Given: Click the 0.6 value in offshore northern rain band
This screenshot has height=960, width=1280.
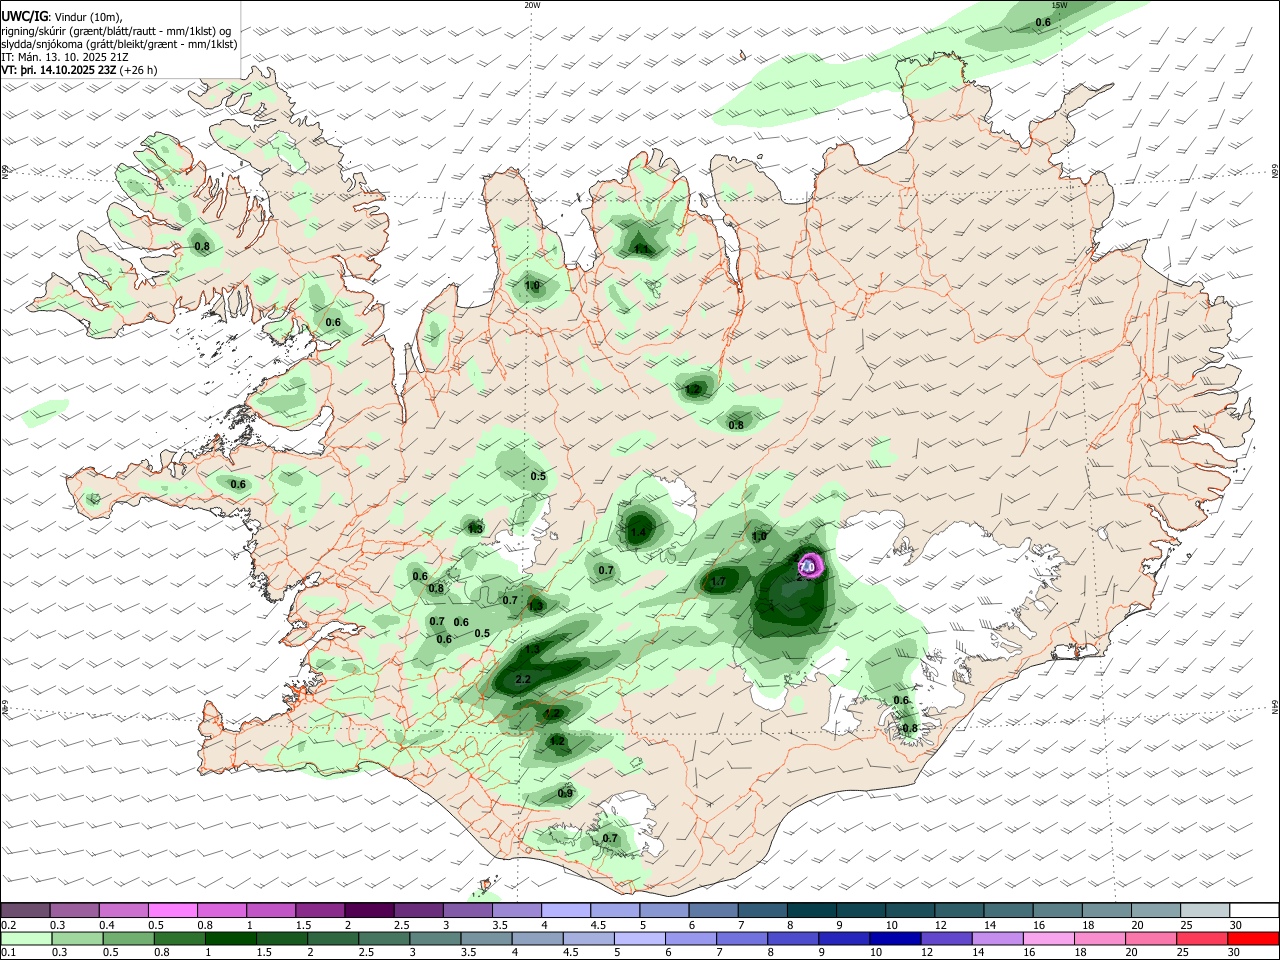Looking at the screenshot, I should 1043,22.
